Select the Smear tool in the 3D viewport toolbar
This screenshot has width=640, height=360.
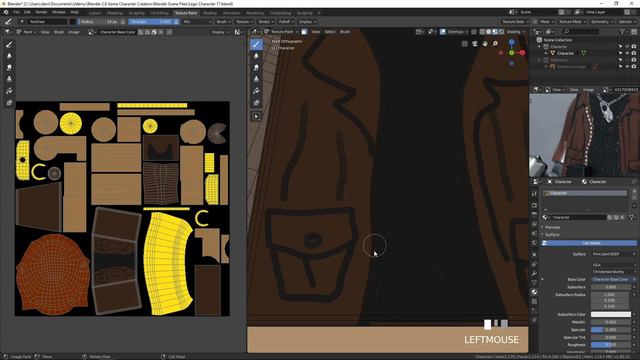coord(256,67)
